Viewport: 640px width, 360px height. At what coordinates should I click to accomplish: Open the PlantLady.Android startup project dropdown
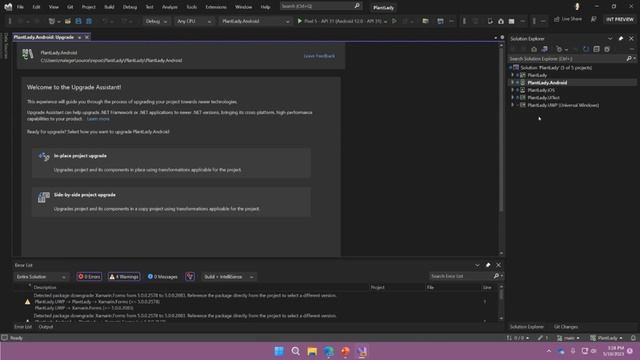256,21
